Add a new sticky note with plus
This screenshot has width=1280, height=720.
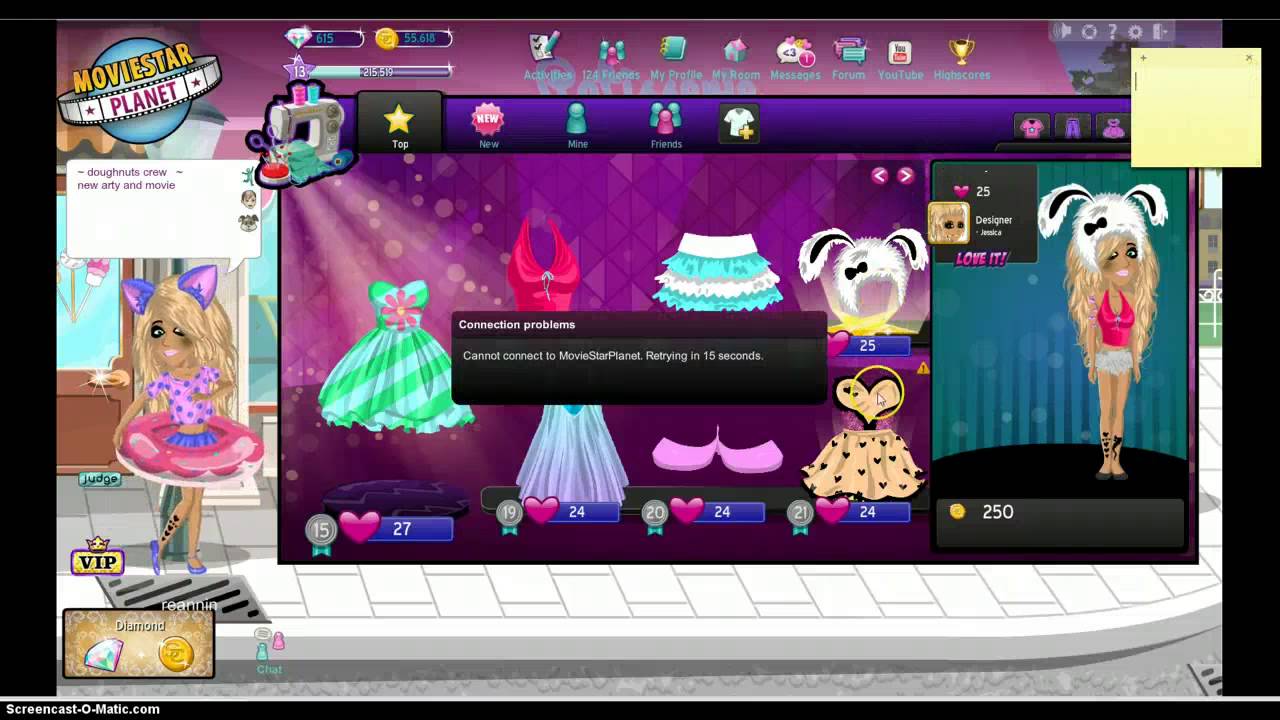1143,58
